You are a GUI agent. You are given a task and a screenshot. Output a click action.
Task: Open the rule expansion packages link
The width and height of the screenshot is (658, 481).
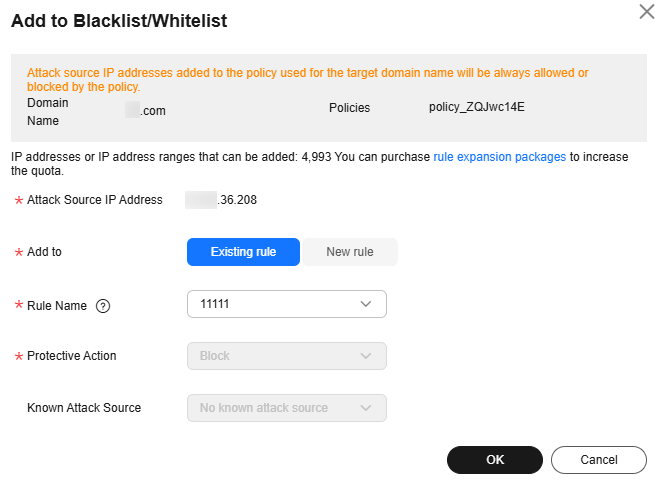tap(499, 157)
